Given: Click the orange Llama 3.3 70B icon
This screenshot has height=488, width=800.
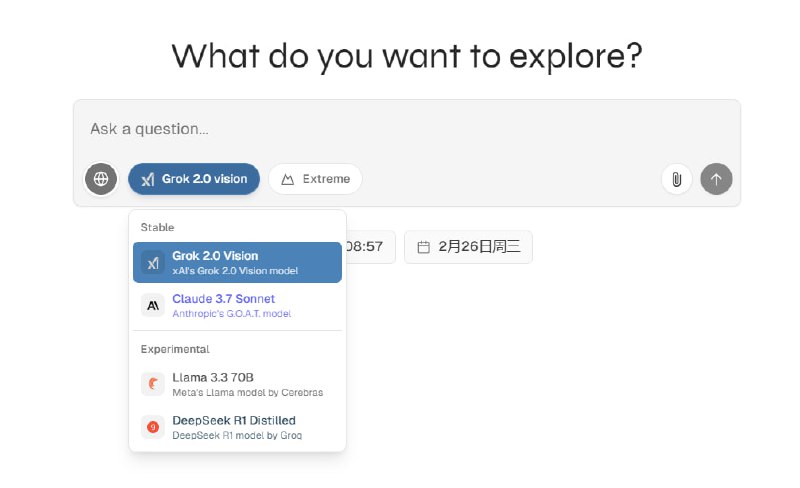Looking at the screenshot, I should [153, 384].
